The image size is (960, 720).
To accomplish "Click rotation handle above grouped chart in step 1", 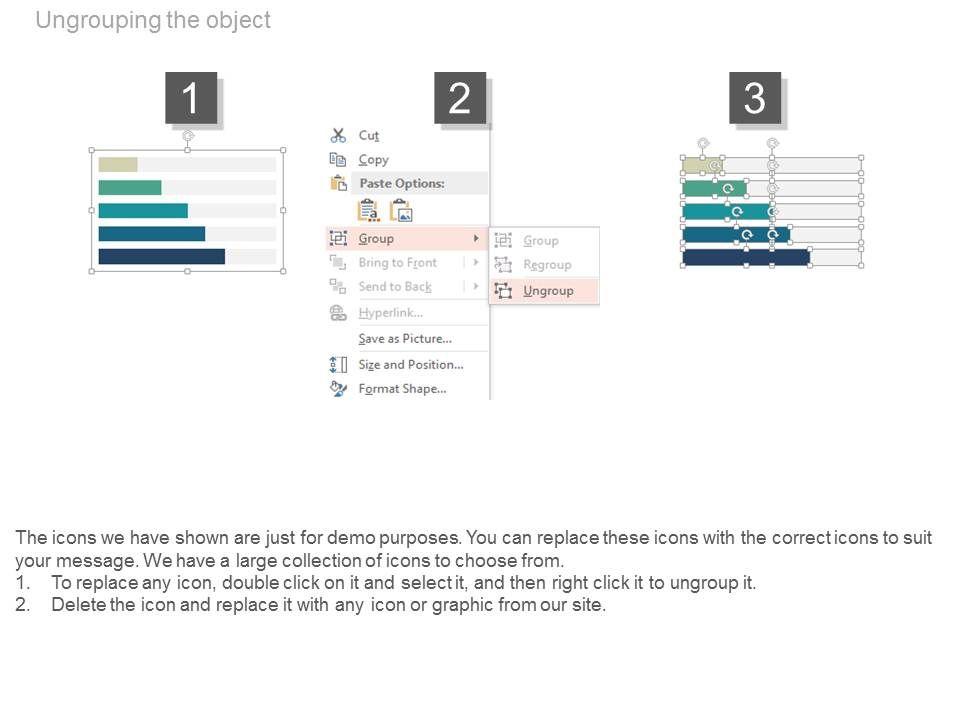I will [x=187, y=134].
